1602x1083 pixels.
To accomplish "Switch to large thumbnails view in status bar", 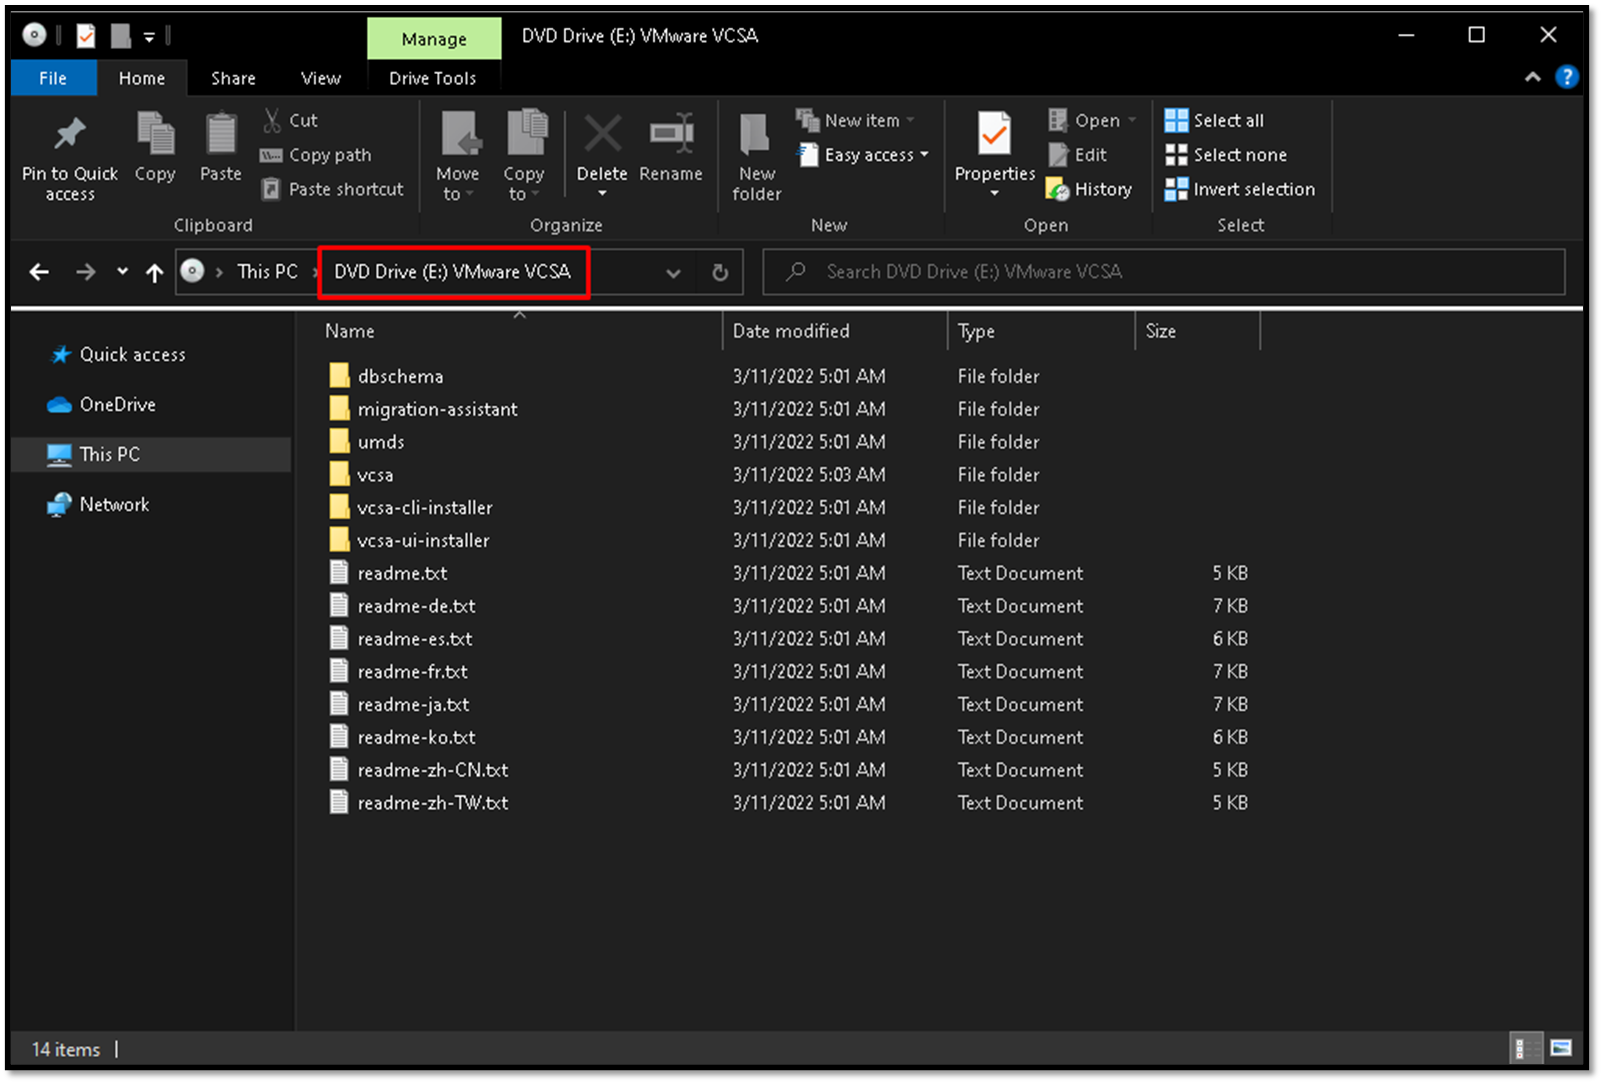I will pos(1560,1048).
